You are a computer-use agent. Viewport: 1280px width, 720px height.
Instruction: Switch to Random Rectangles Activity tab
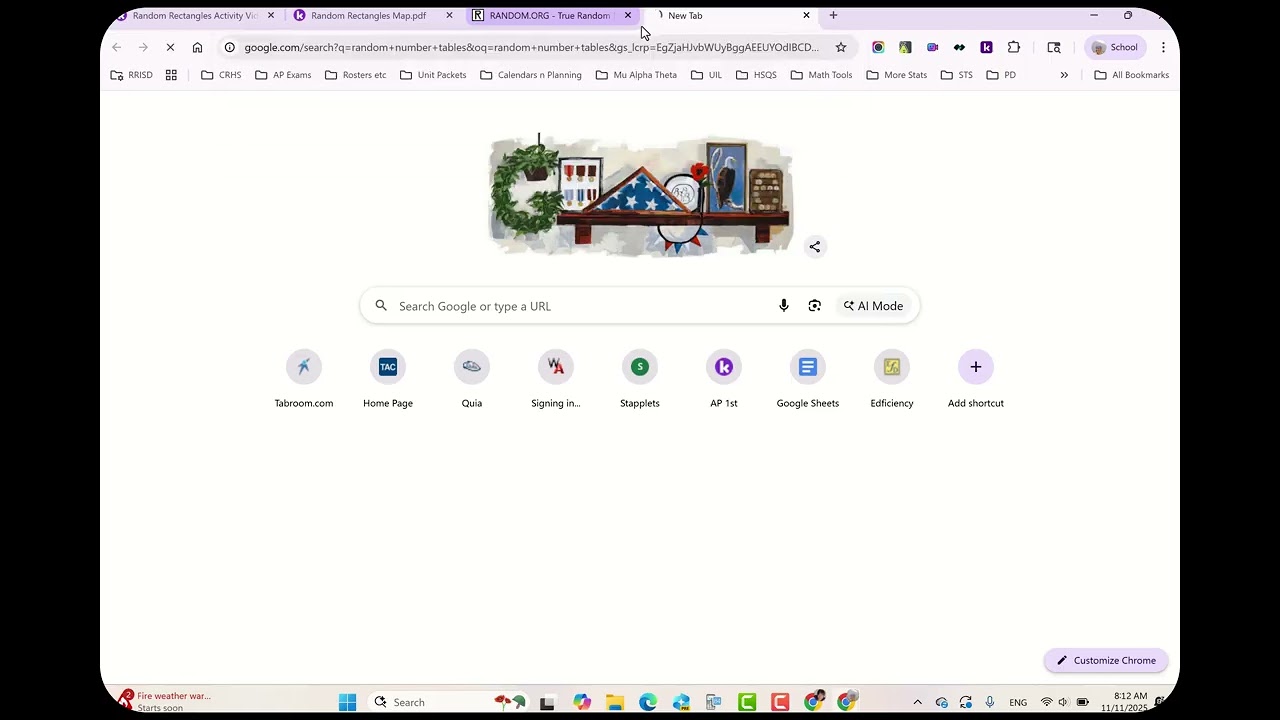click(195, 15)
